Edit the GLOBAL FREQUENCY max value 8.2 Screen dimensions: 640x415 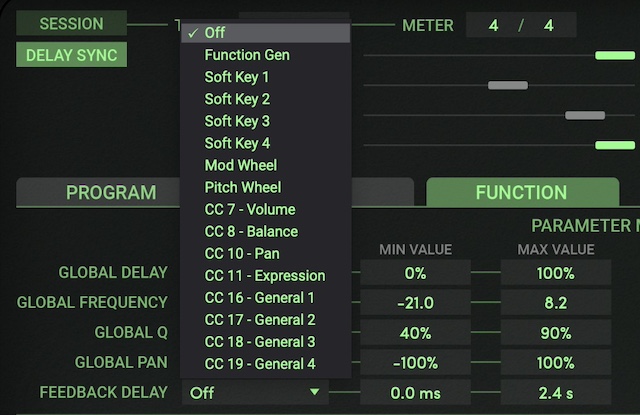pyautogui.click(x=555, y=302)
